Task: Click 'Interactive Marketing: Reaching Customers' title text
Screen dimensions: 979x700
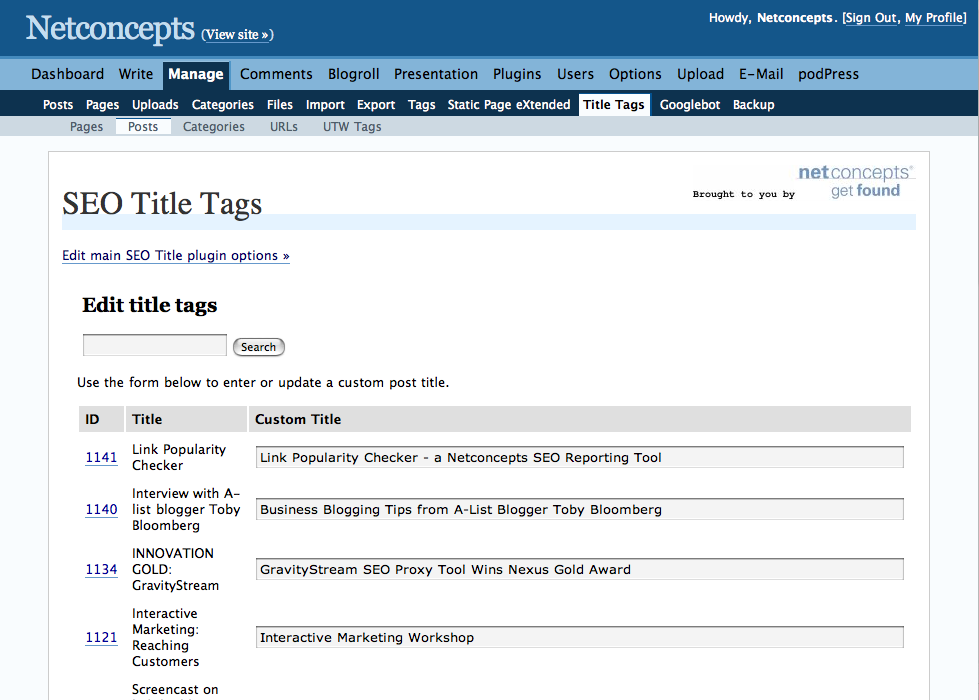Action: point(165,638)
